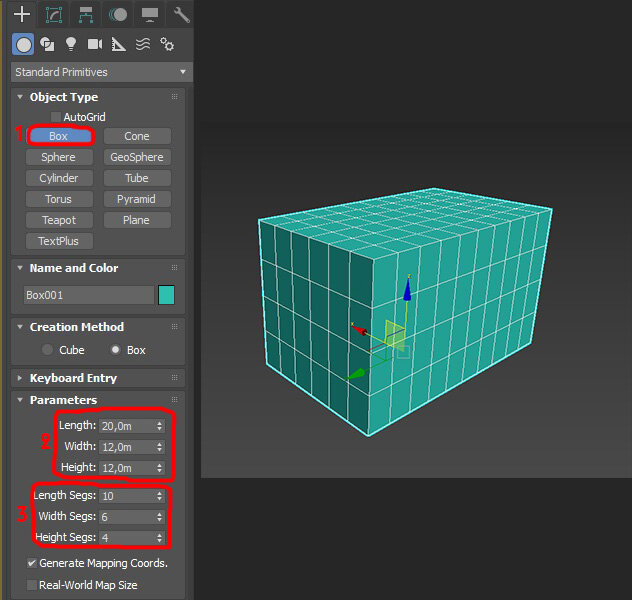
Task: Click the Plane primitive button
Action: 137,220
